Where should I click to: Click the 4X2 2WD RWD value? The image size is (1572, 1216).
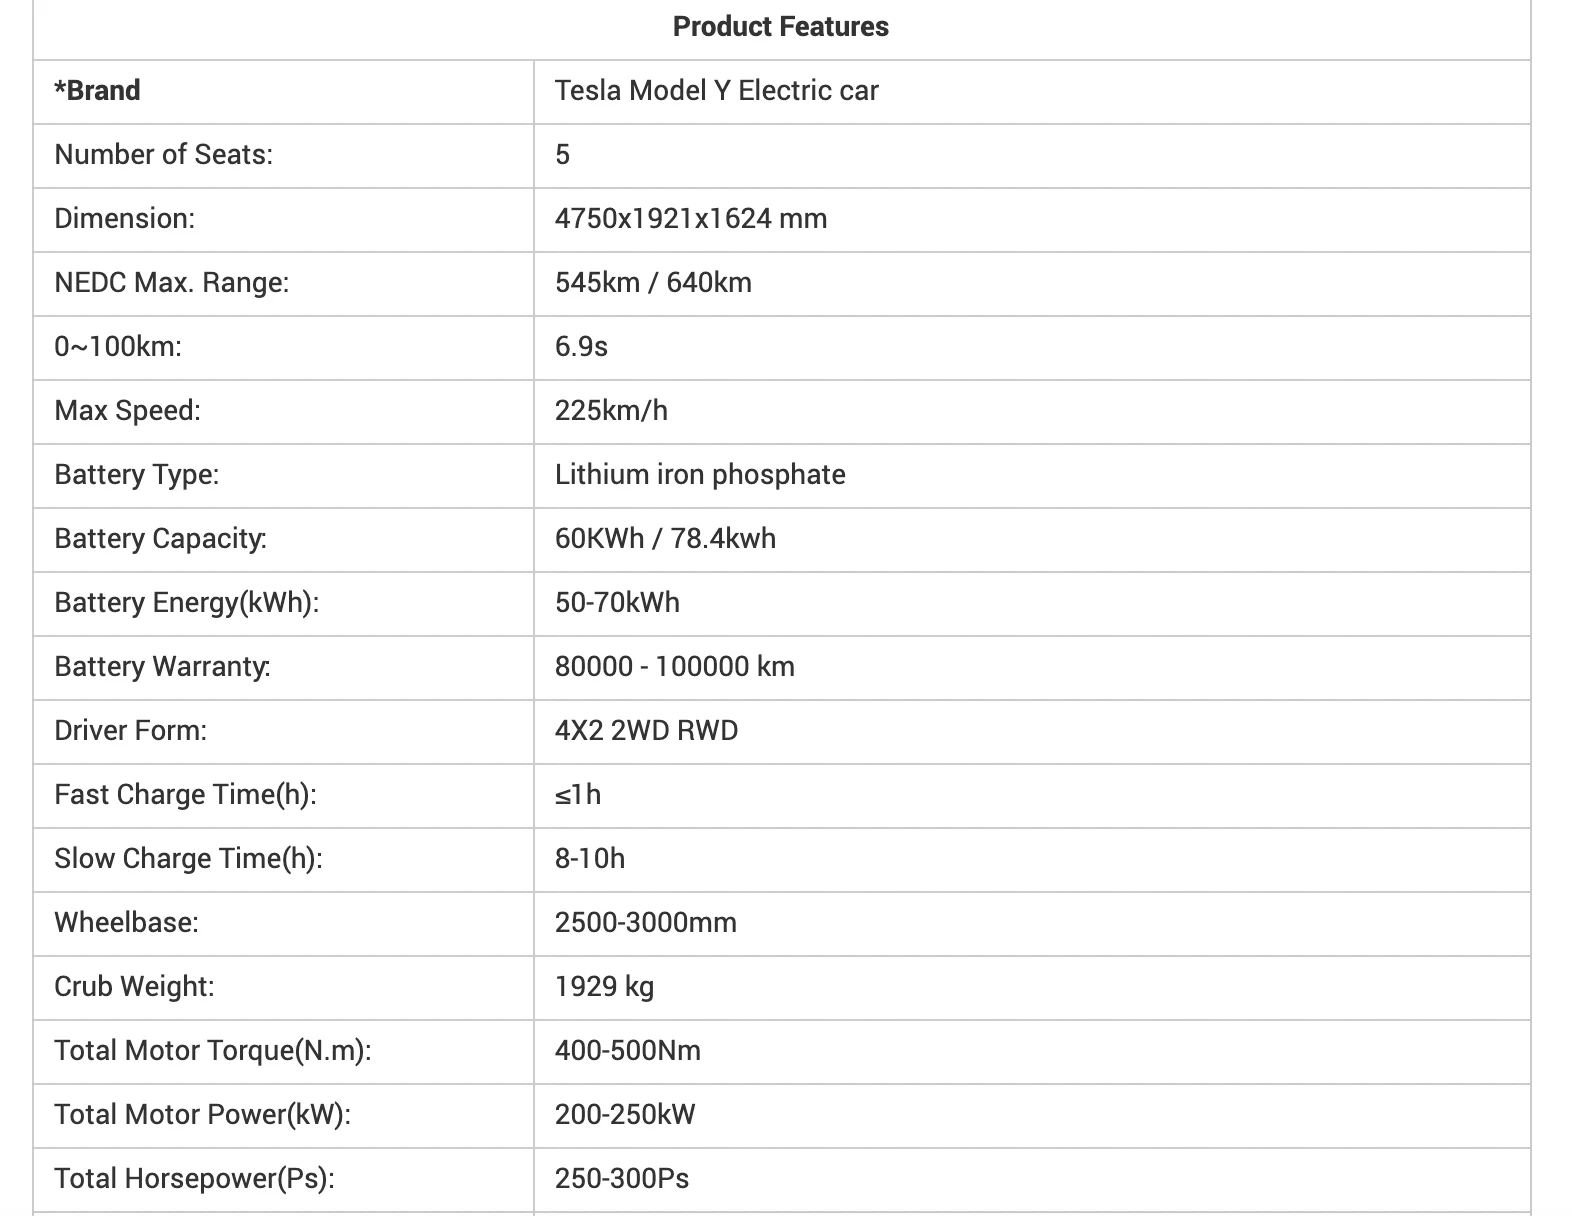[x=646, y=731]
